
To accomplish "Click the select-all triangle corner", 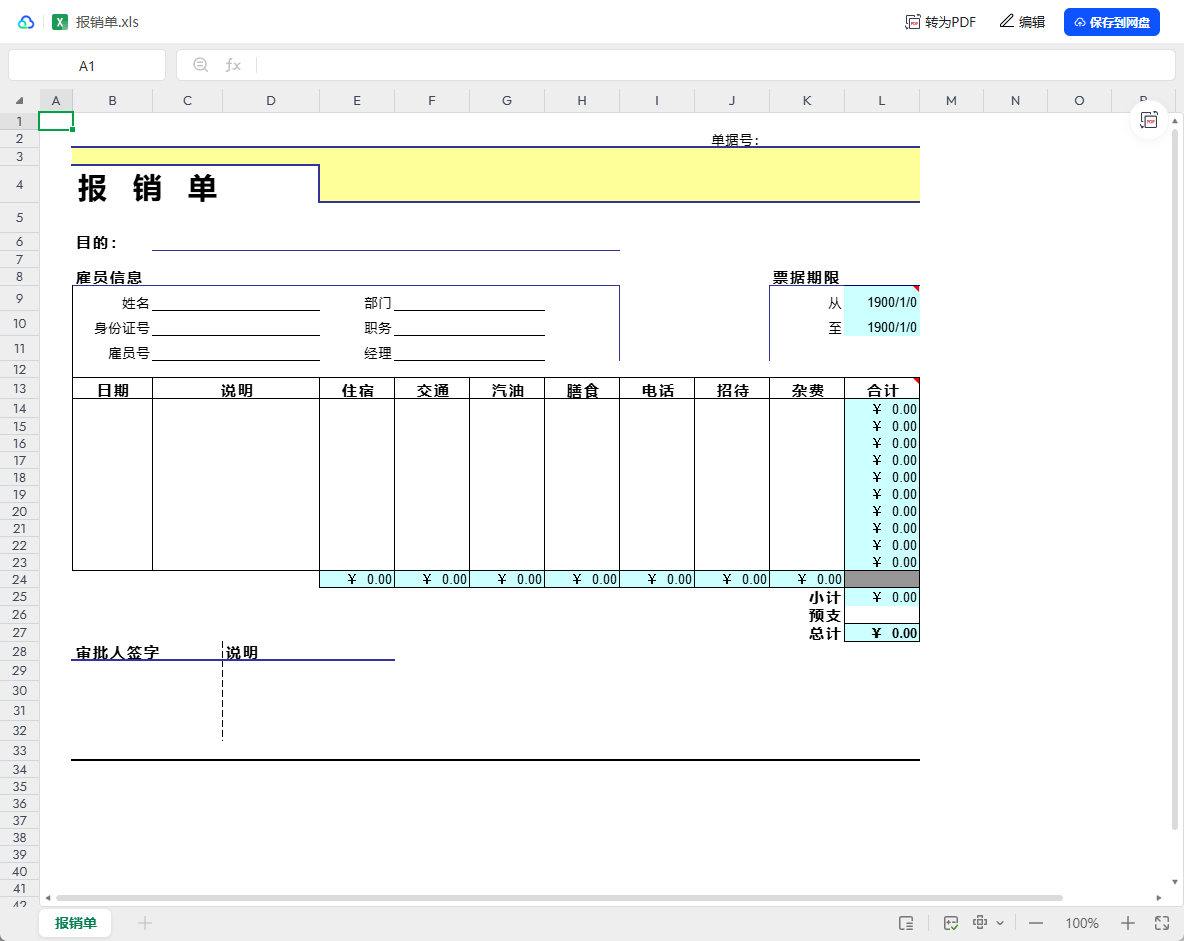I will click(19, 101).
